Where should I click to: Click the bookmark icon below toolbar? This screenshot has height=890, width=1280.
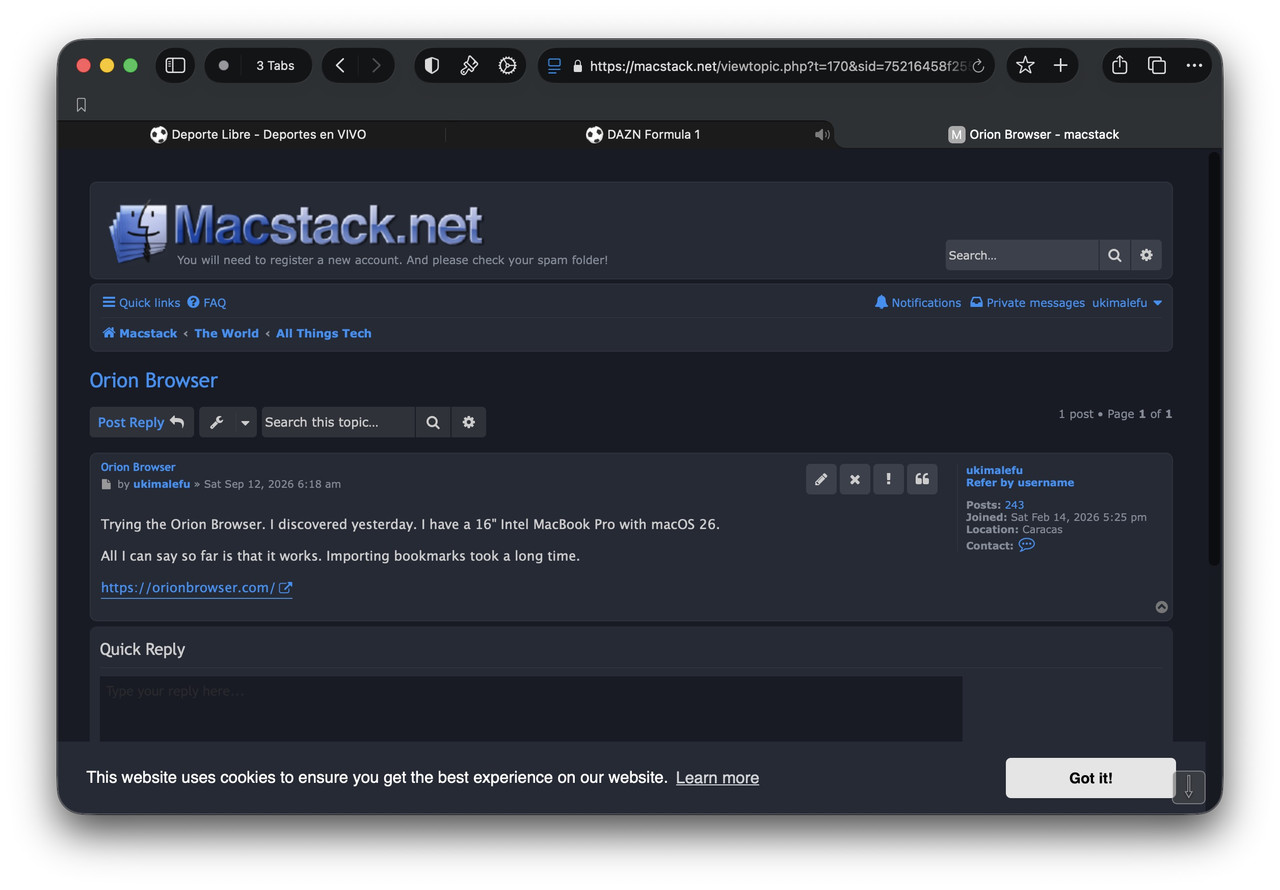pyautogui.click(x=81, y=105)
